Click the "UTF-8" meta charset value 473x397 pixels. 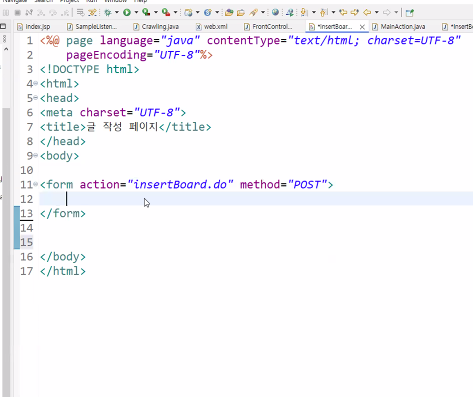click(x=157, y=112)
